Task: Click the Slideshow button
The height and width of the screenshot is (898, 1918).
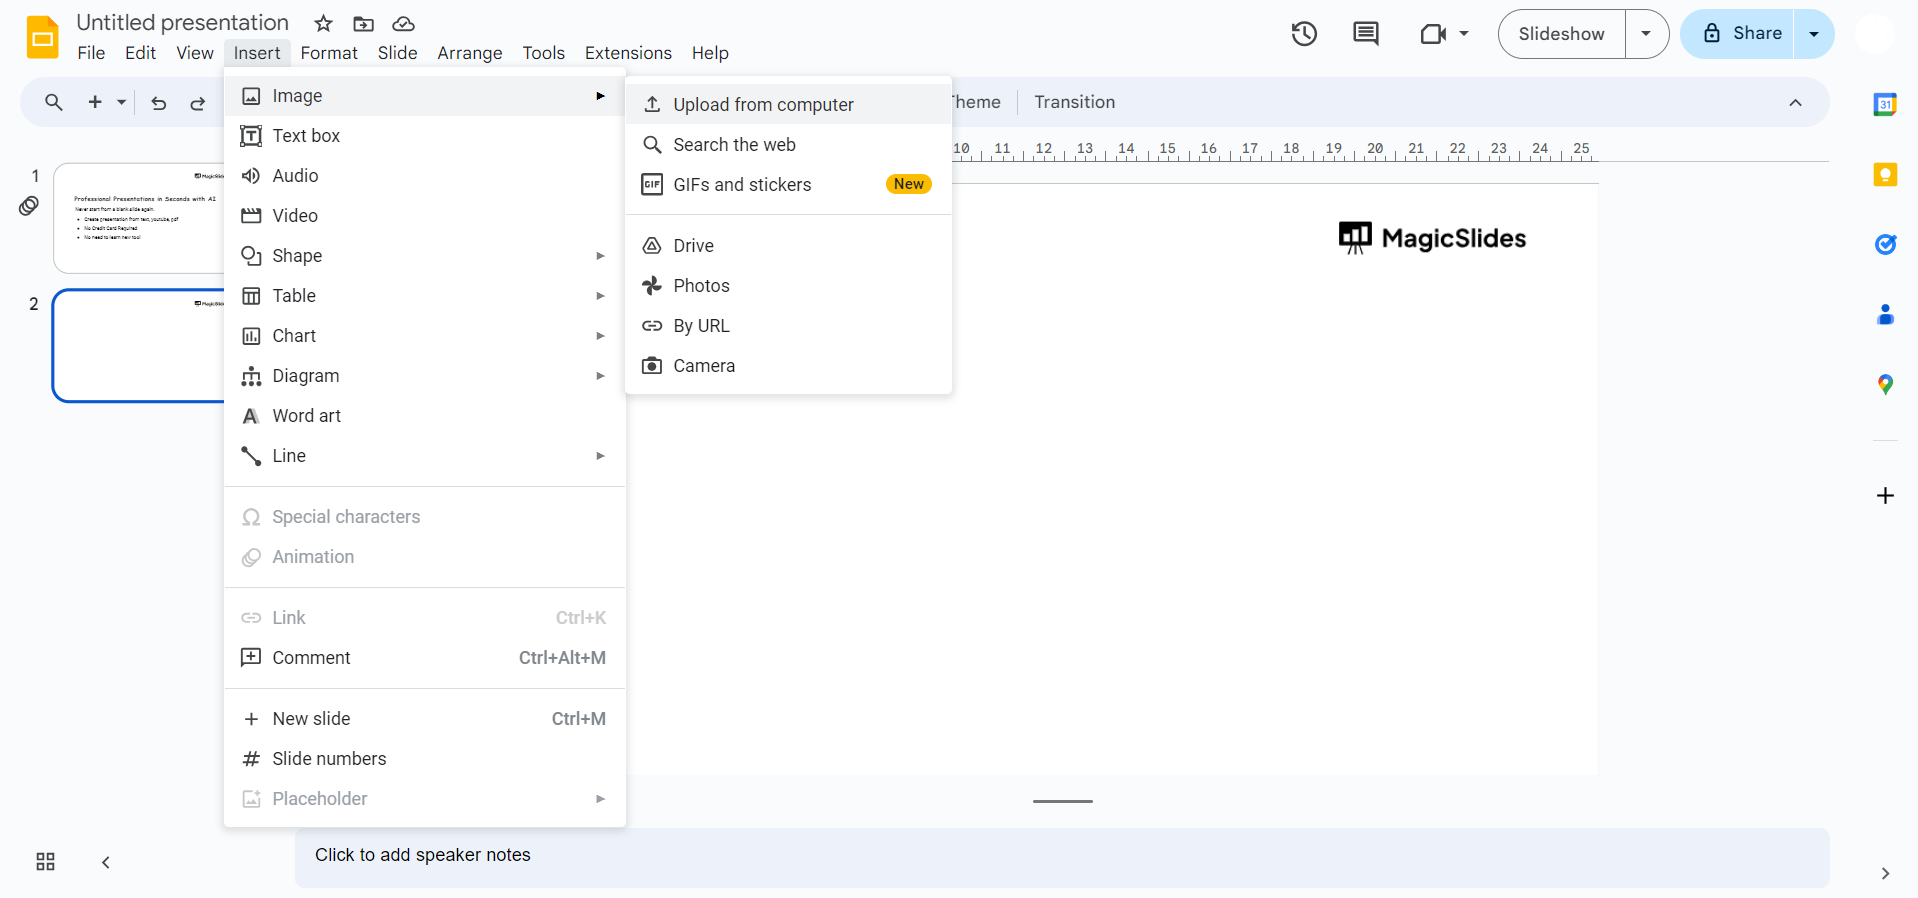Action: click(x=1561, y=34)
